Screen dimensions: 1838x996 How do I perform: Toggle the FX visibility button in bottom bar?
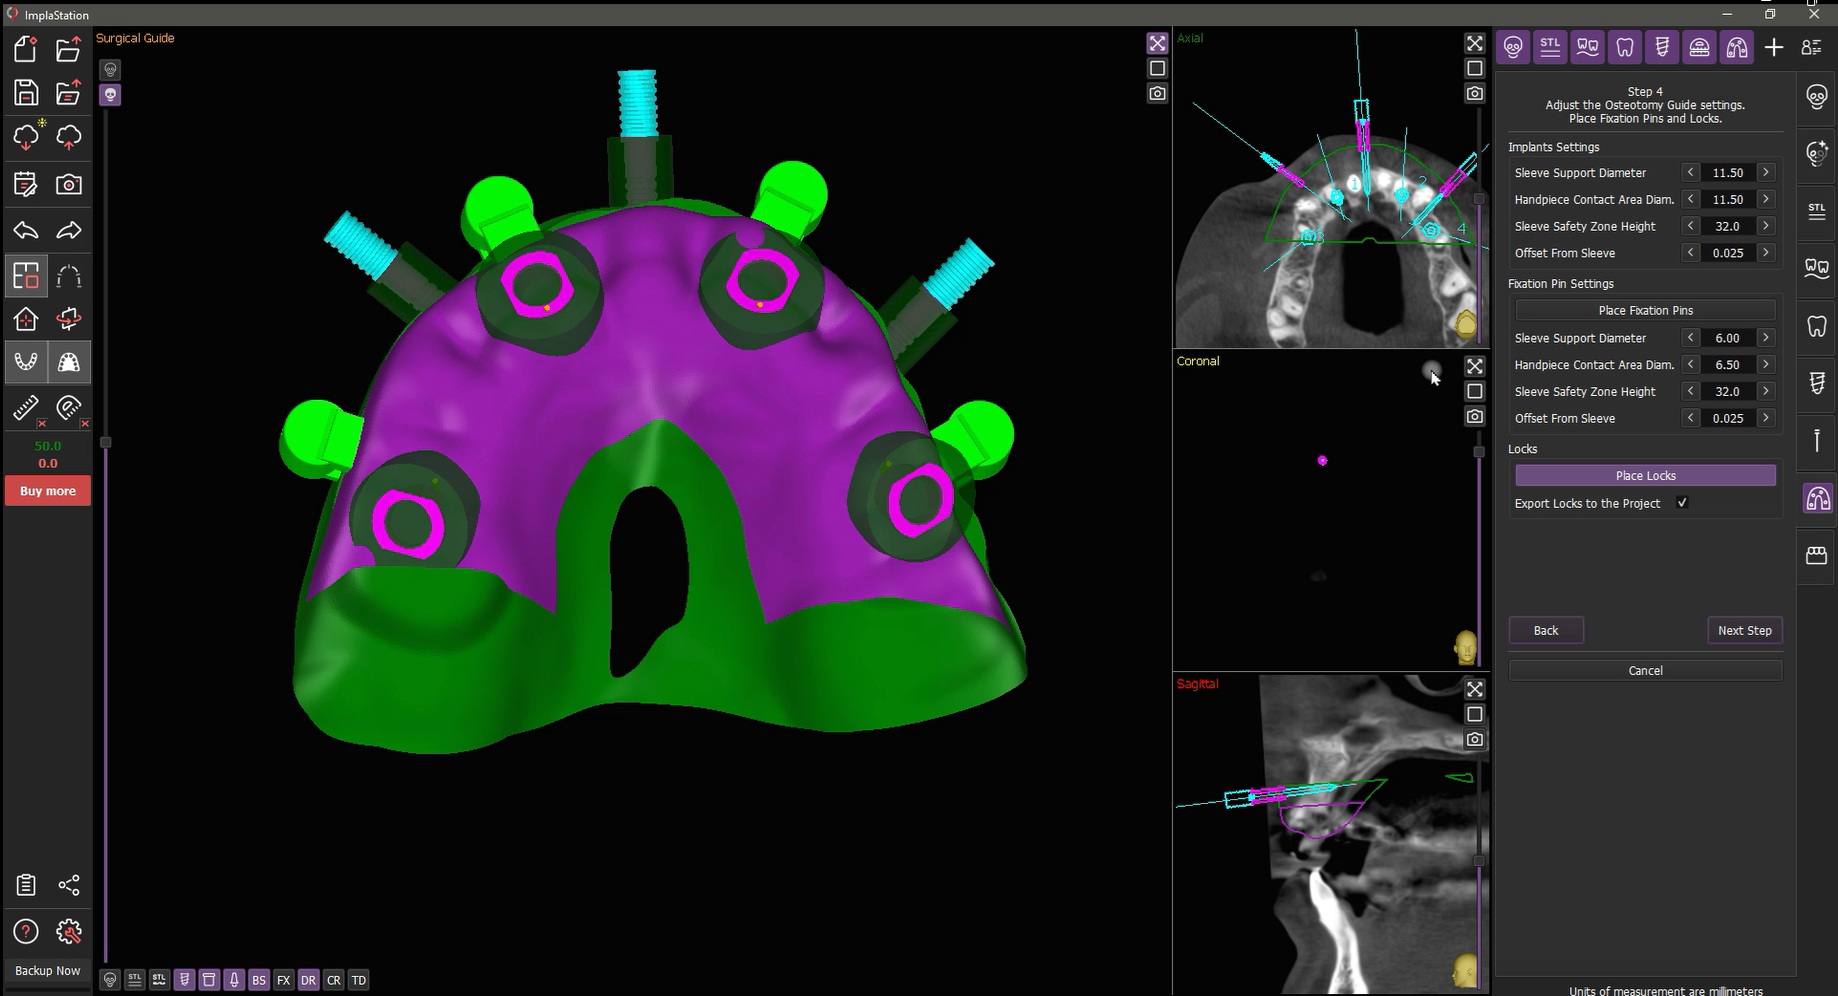(283, 980)
